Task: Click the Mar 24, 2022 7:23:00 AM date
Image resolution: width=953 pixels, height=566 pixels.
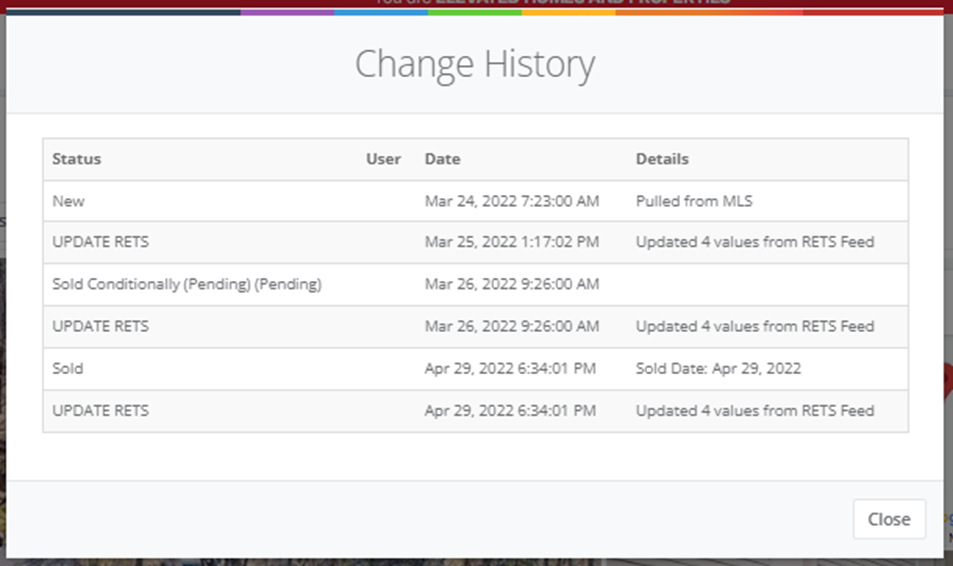Action: point(512,201)
